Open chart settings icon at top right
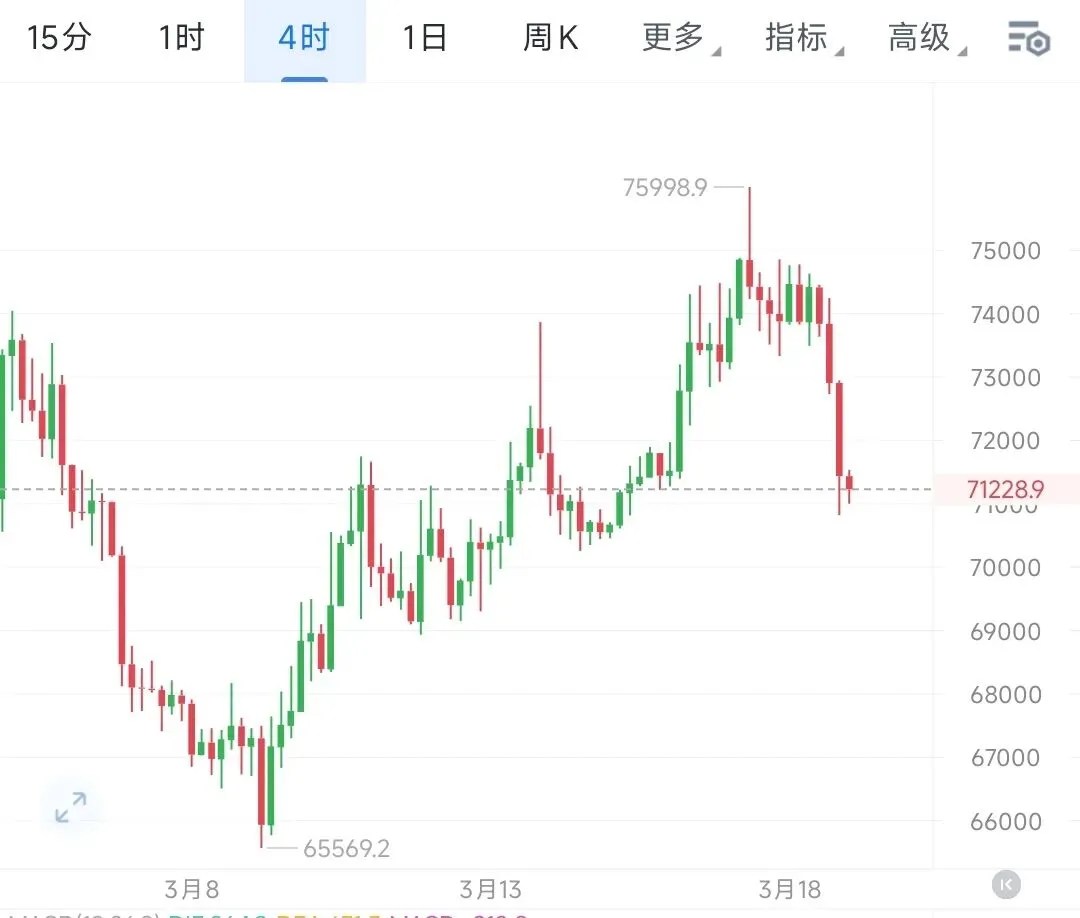This screenshot has width=1080, height=918. click(1029, 38)
